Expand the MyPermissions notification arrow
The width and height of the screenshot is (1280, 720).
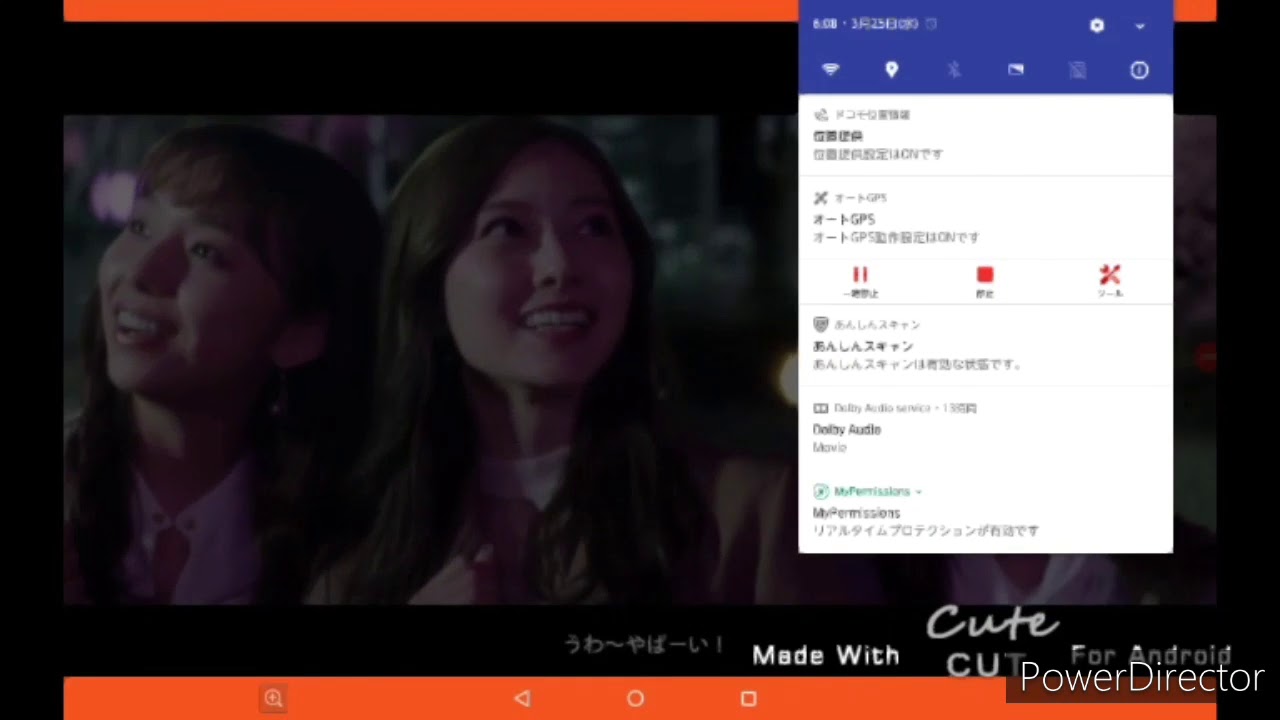[918, 492]
